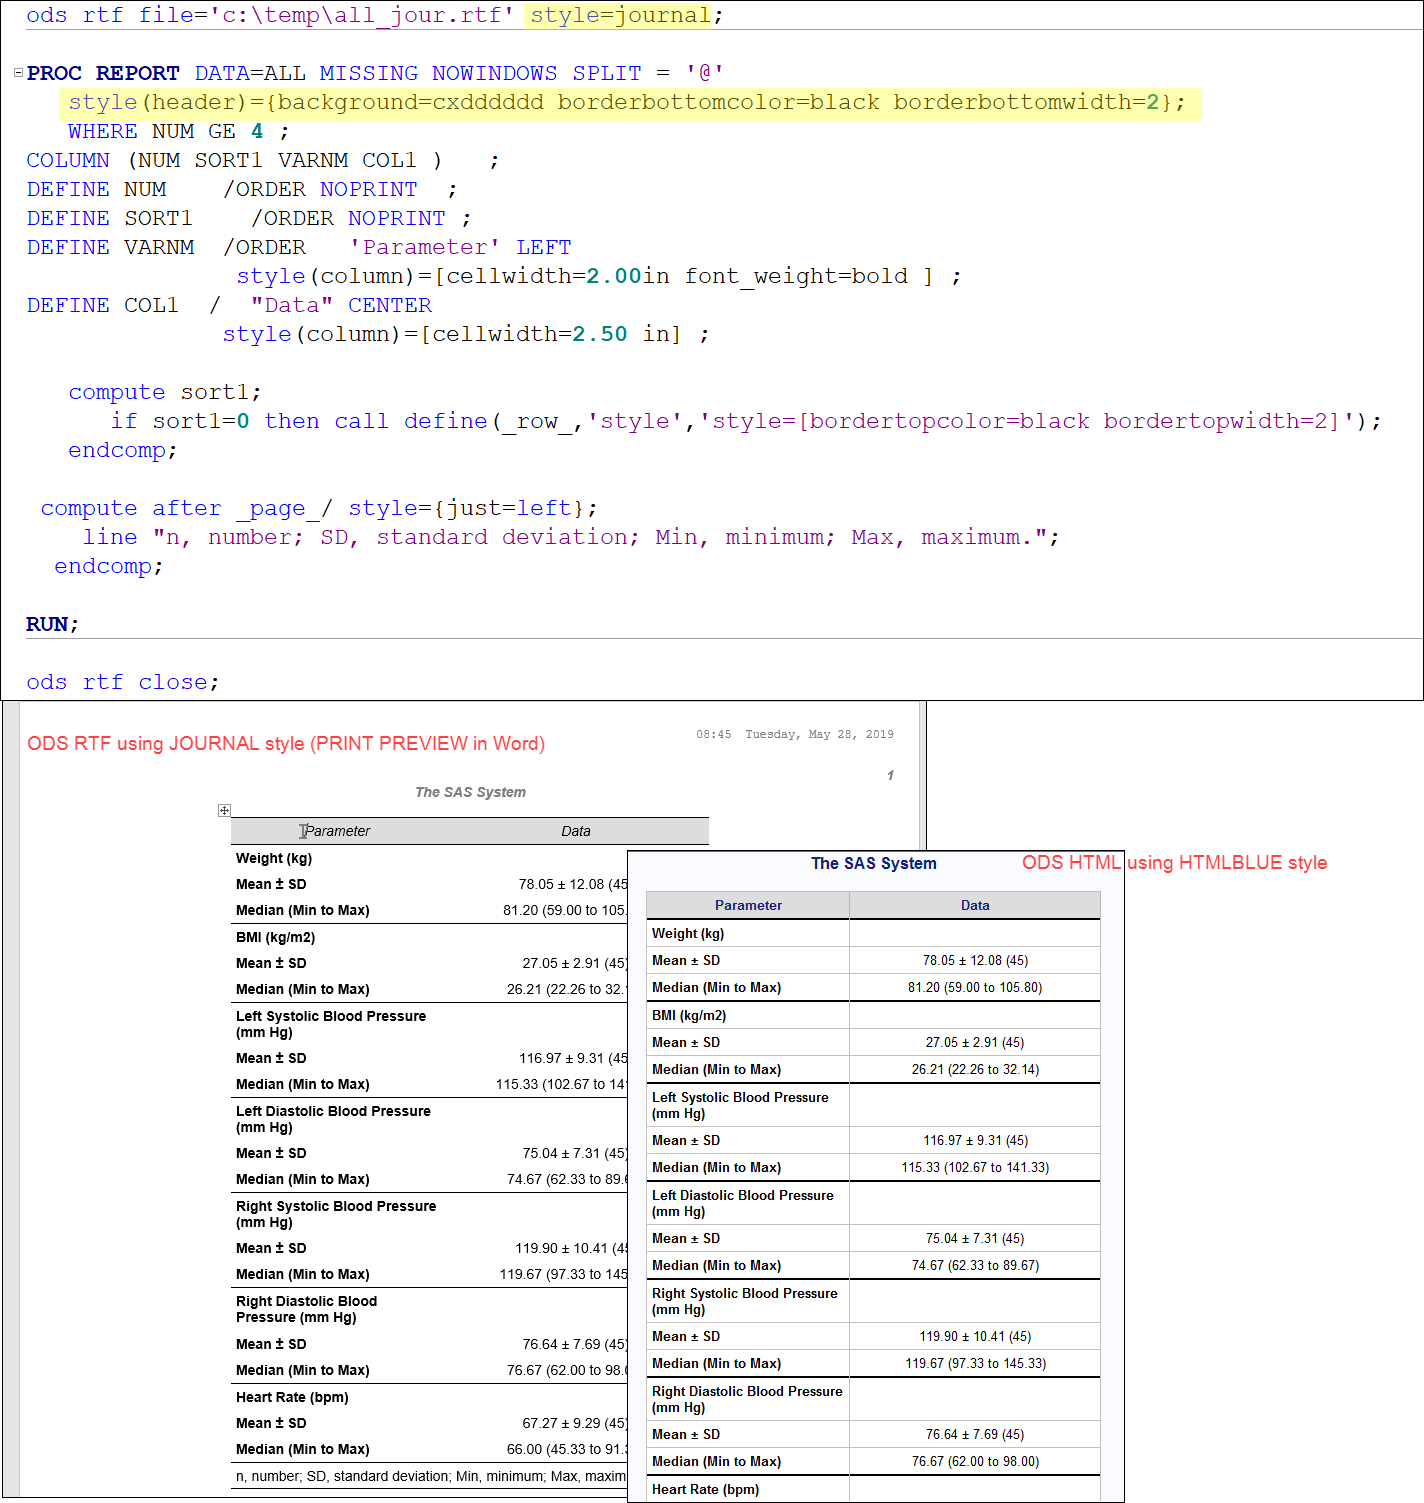1424x1503 pixels.
Task: Click the highlighted style(header) background line
Action: [620, 101]
